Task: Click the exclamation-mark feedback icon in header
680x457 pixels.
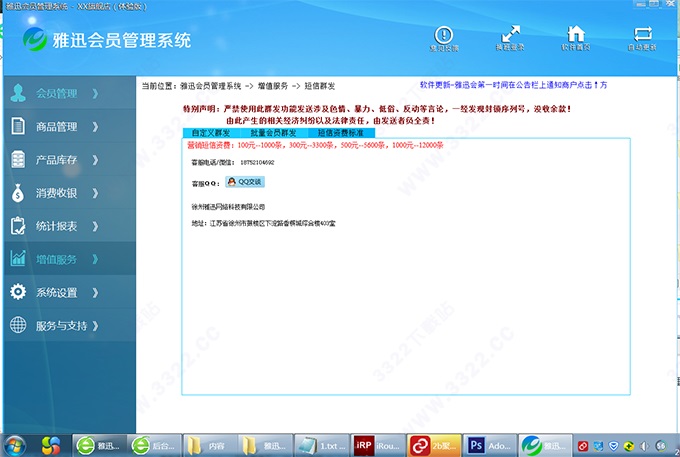Action: 444,35
